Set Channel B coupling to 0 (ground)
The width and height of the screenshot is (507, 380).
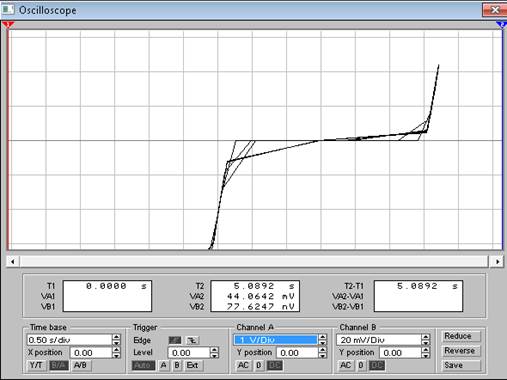(361, 365)
